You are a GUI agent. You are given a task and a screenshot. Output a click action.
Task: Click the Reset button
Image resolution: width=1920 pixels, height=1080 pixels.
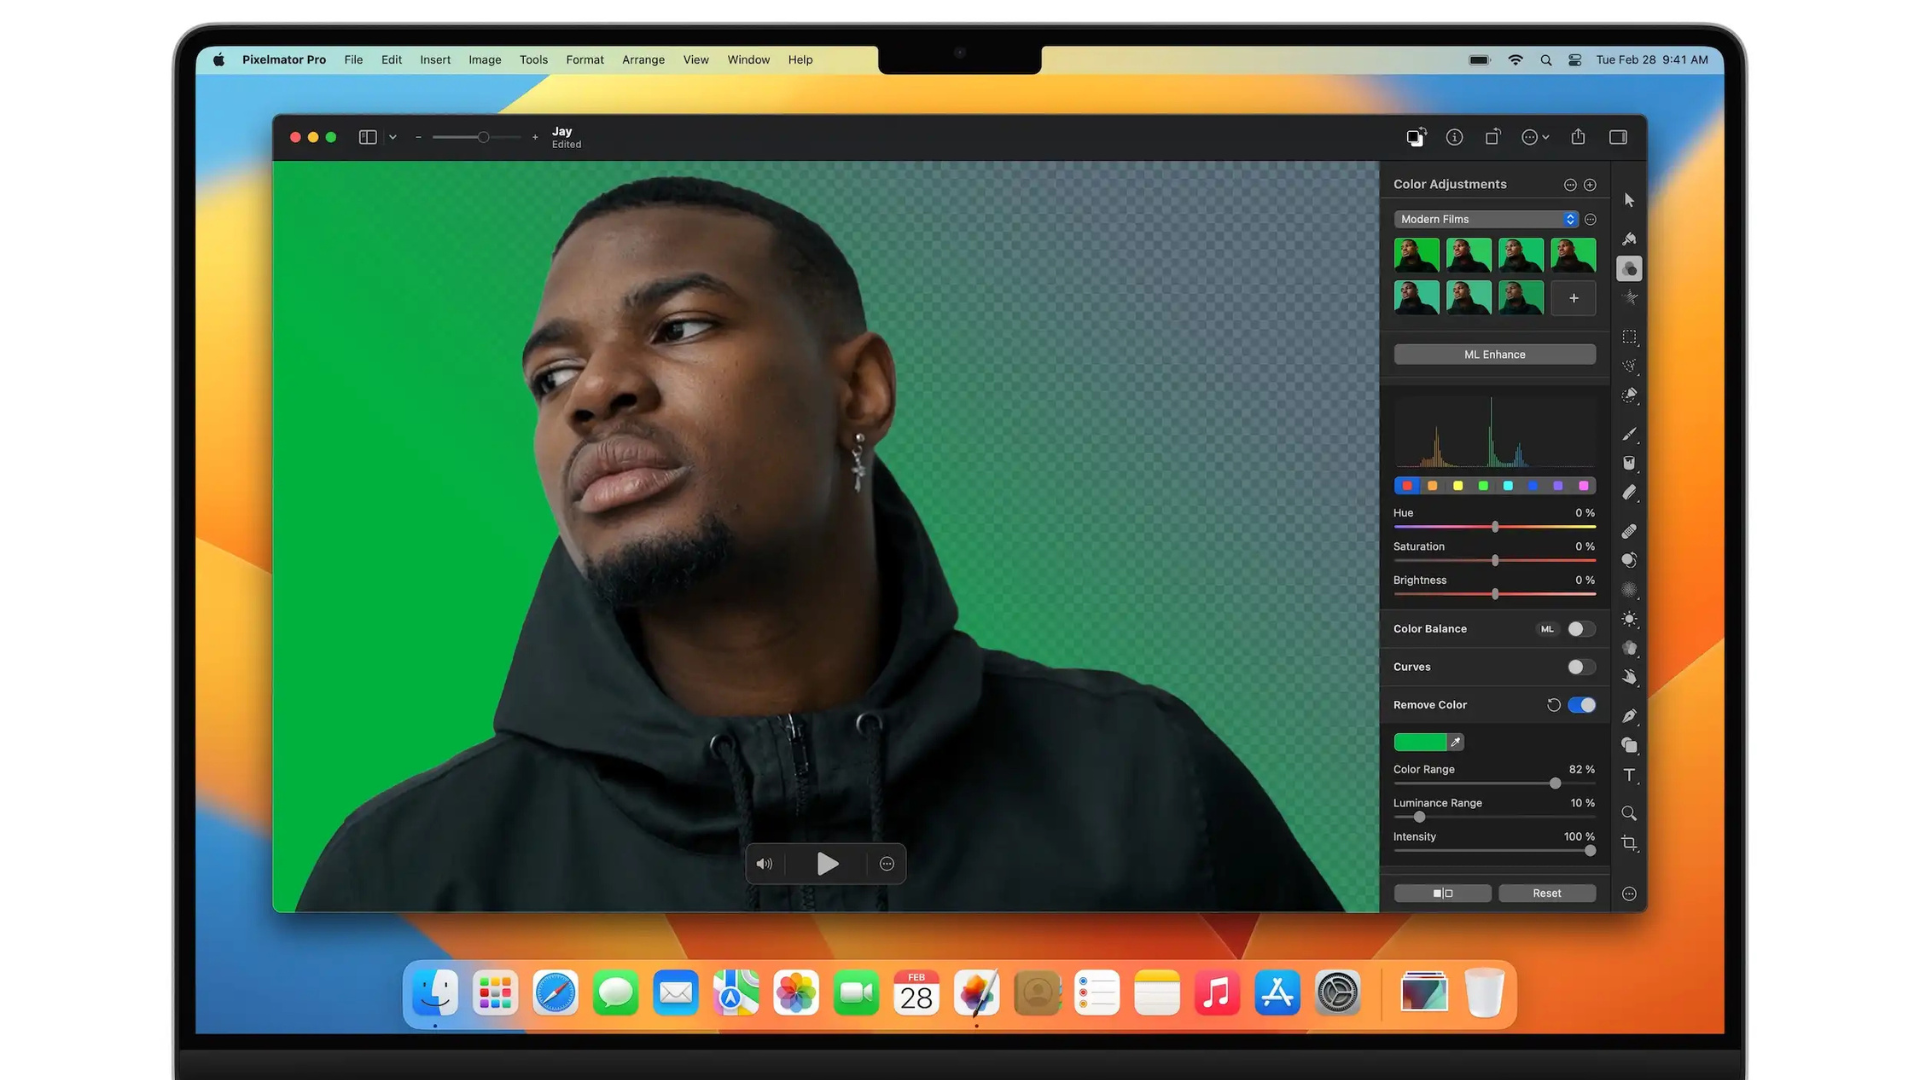(1546, 893)
